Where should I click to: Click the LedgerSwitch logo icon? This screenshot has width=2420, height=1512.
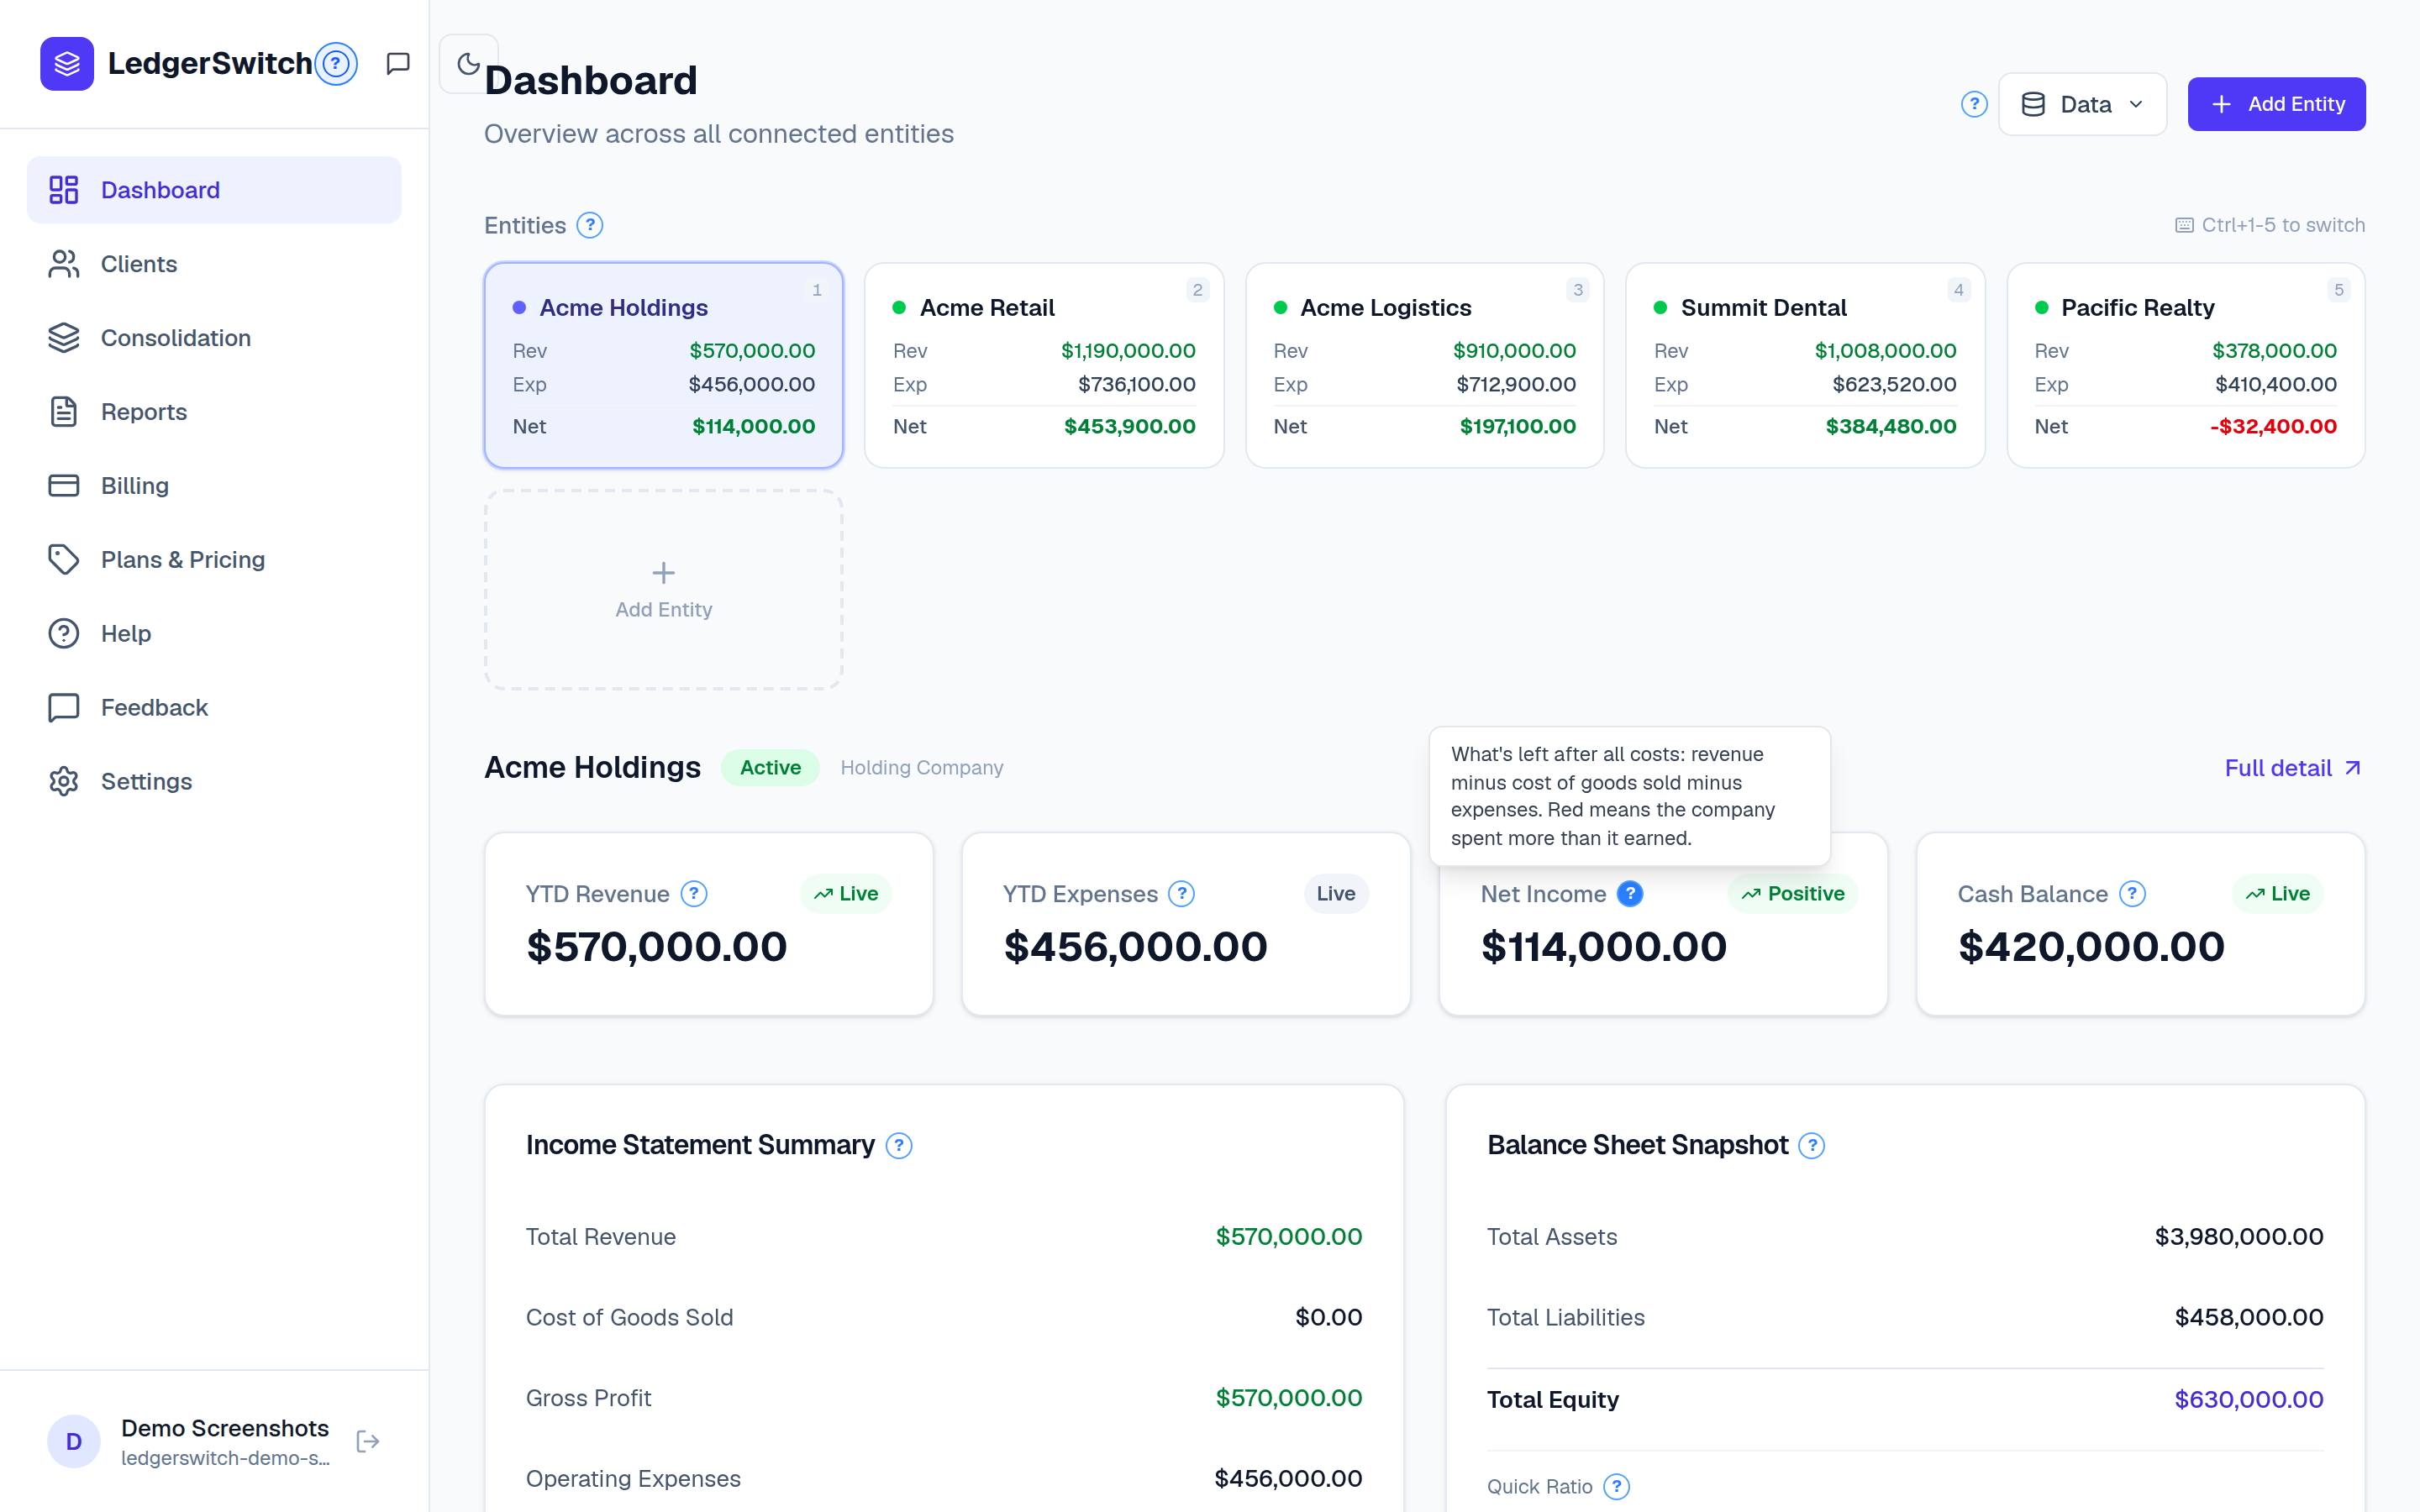tap(67, 64)
